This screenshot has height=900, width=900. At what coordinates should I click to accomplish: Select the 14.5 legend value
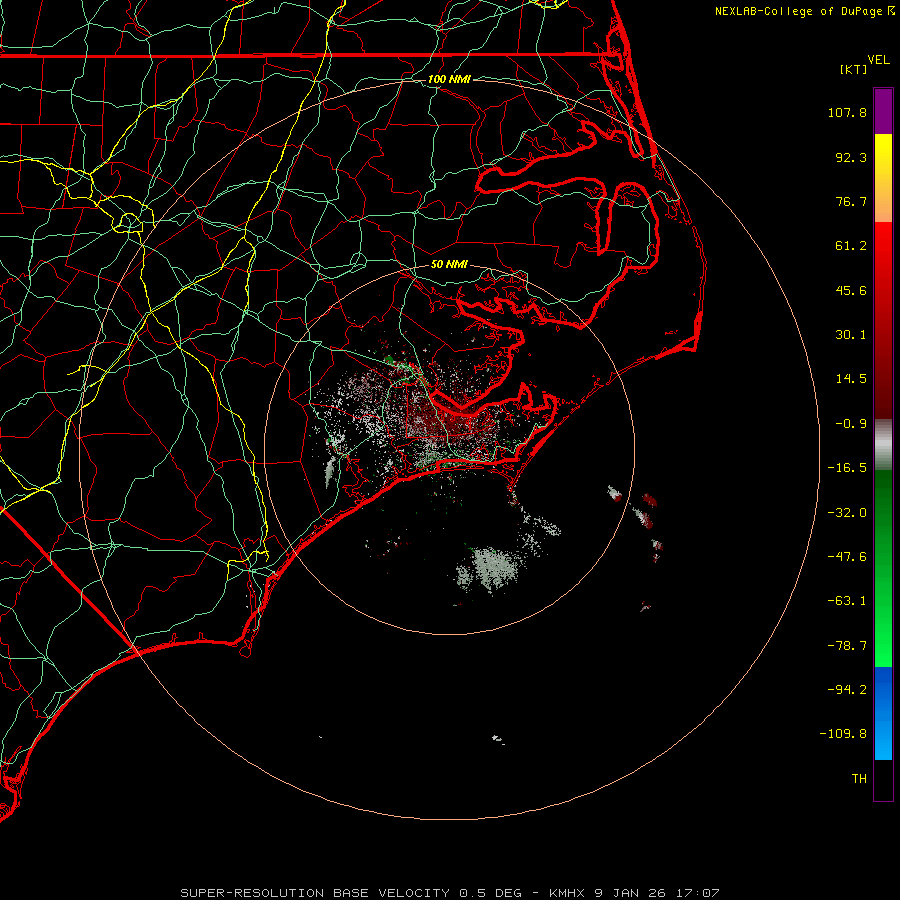pyautogui.click(x=851, y=379)
